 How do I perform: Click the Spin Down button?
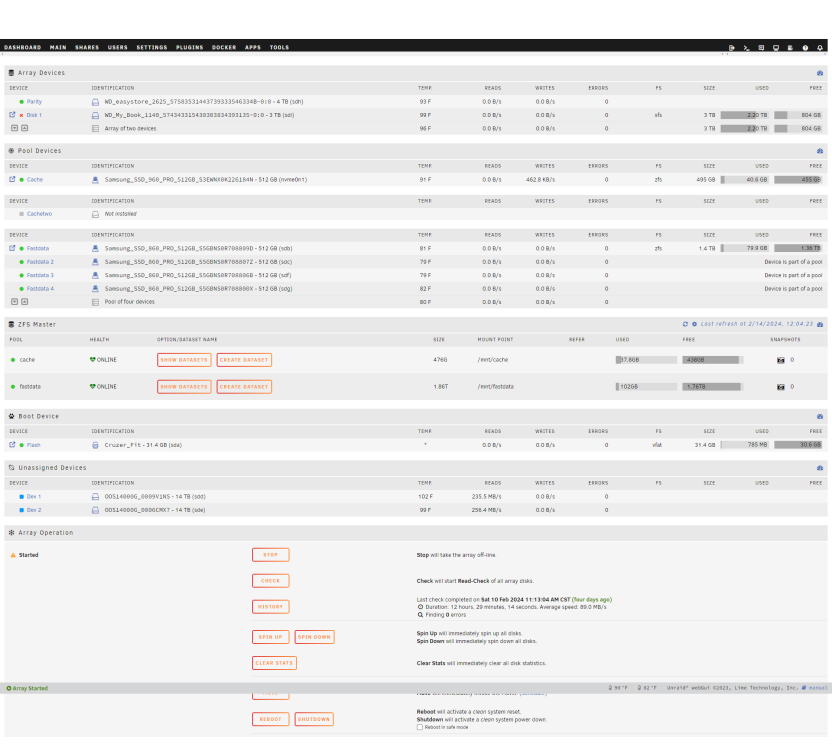pos(314,637)
